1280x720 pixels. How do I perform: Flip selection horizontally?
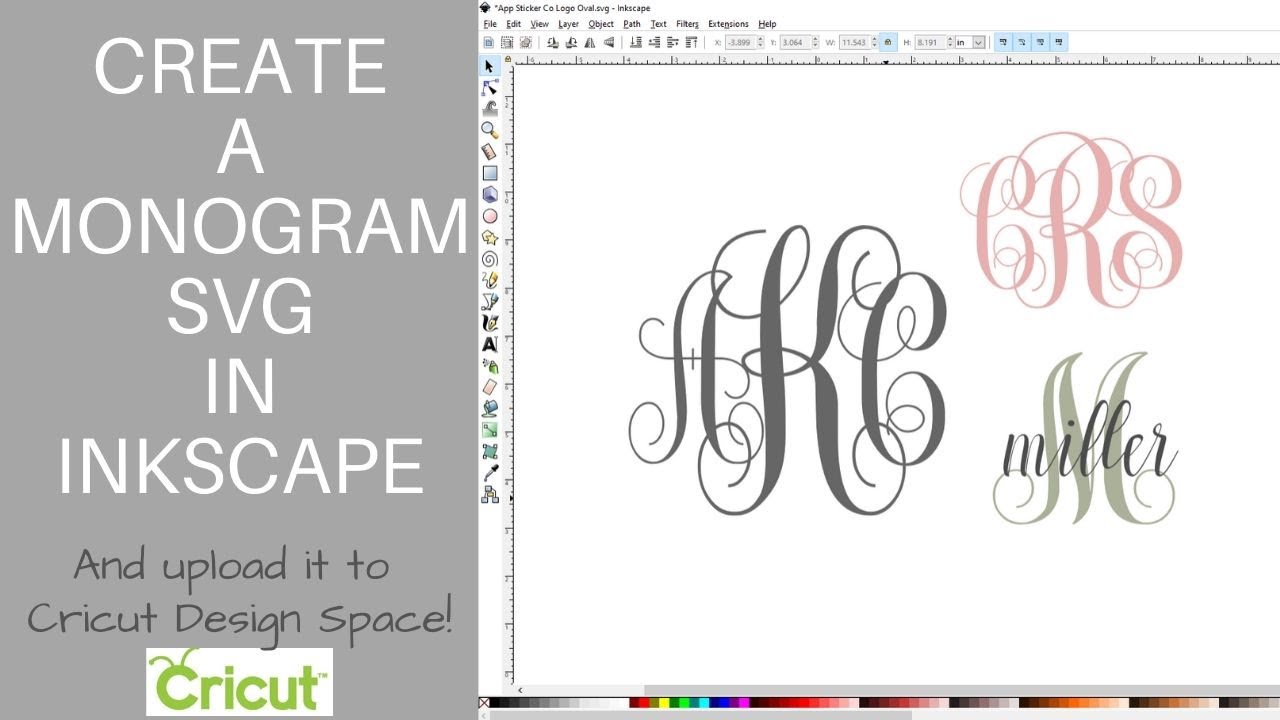tap(590, 42)
